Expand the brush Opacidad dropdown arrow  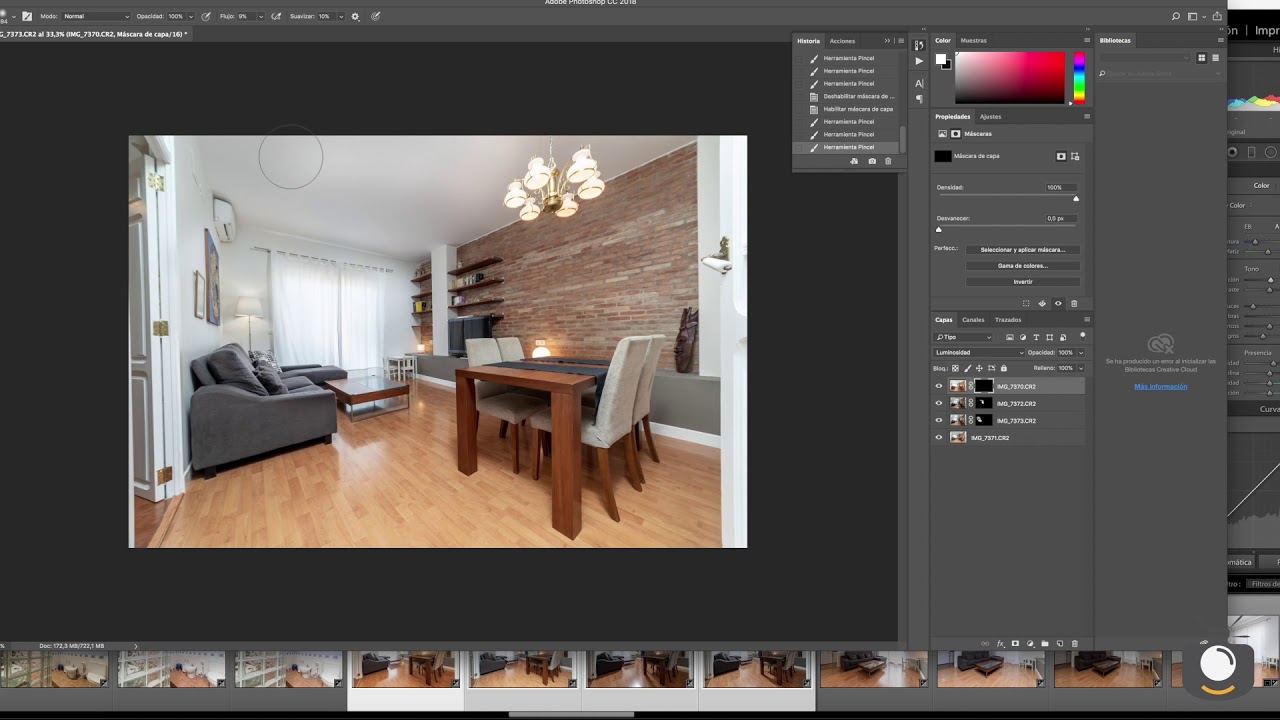[193, 16]
